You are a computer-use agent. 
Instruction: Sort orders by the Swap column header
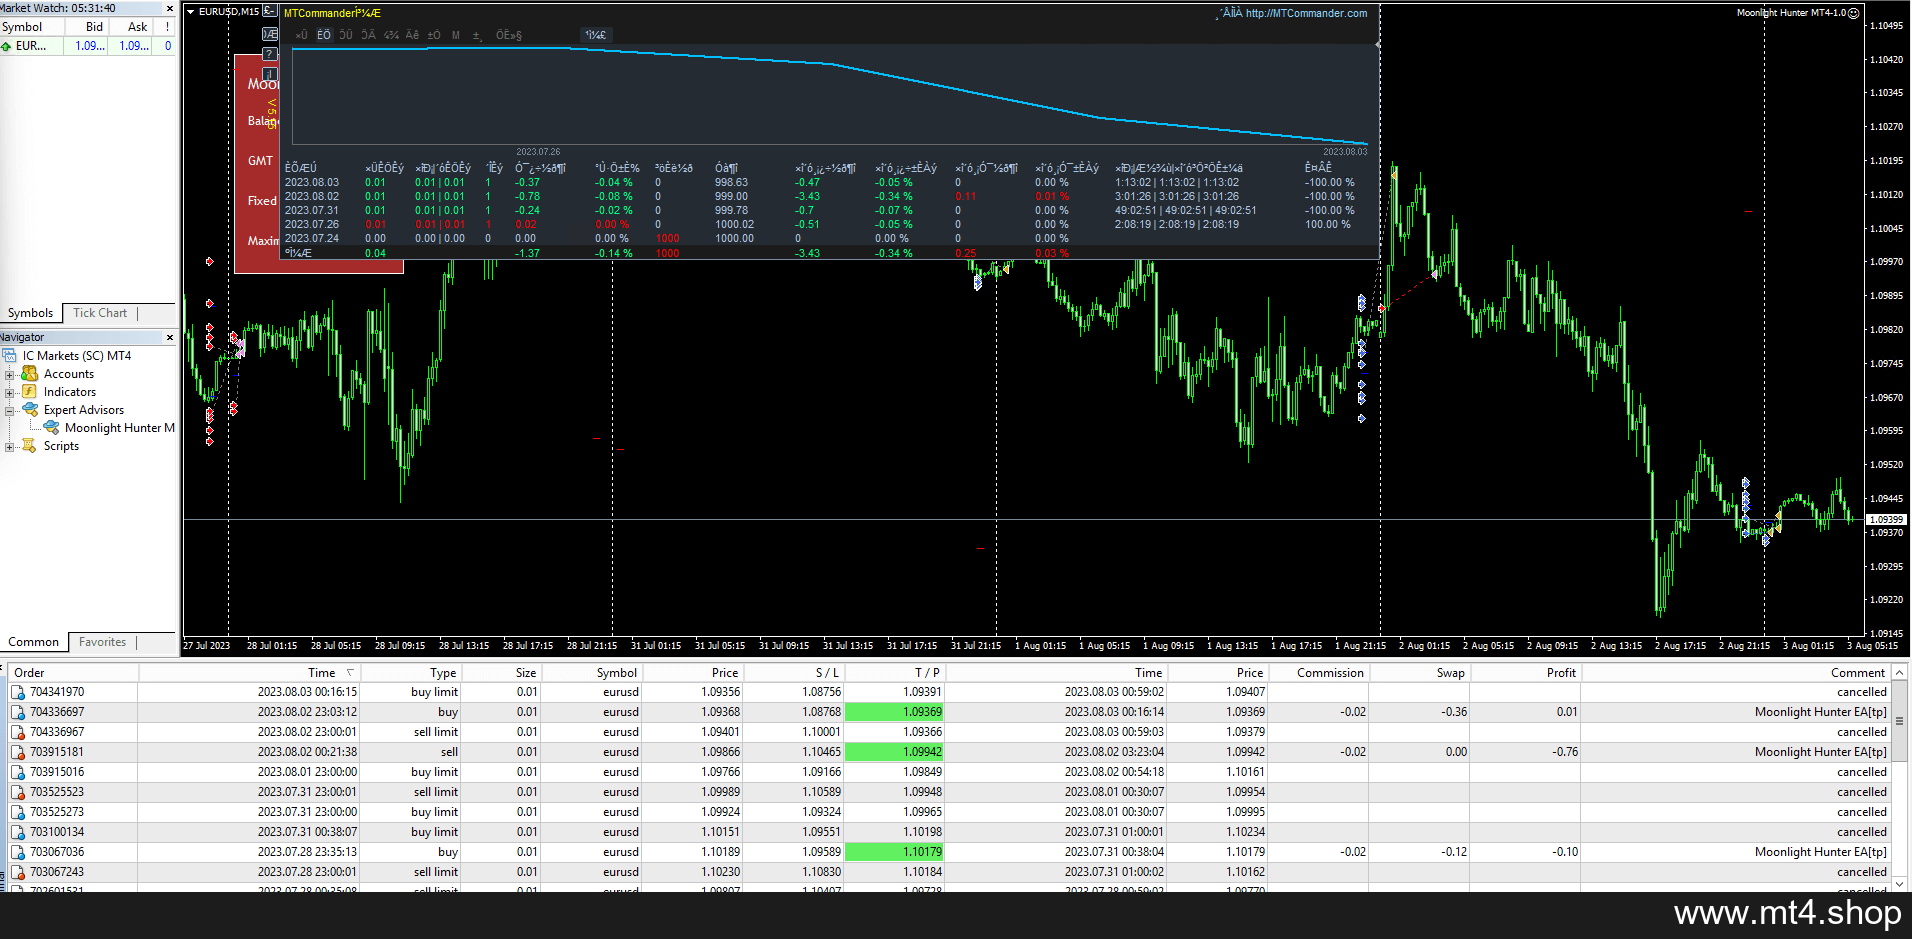[1420, 673]
